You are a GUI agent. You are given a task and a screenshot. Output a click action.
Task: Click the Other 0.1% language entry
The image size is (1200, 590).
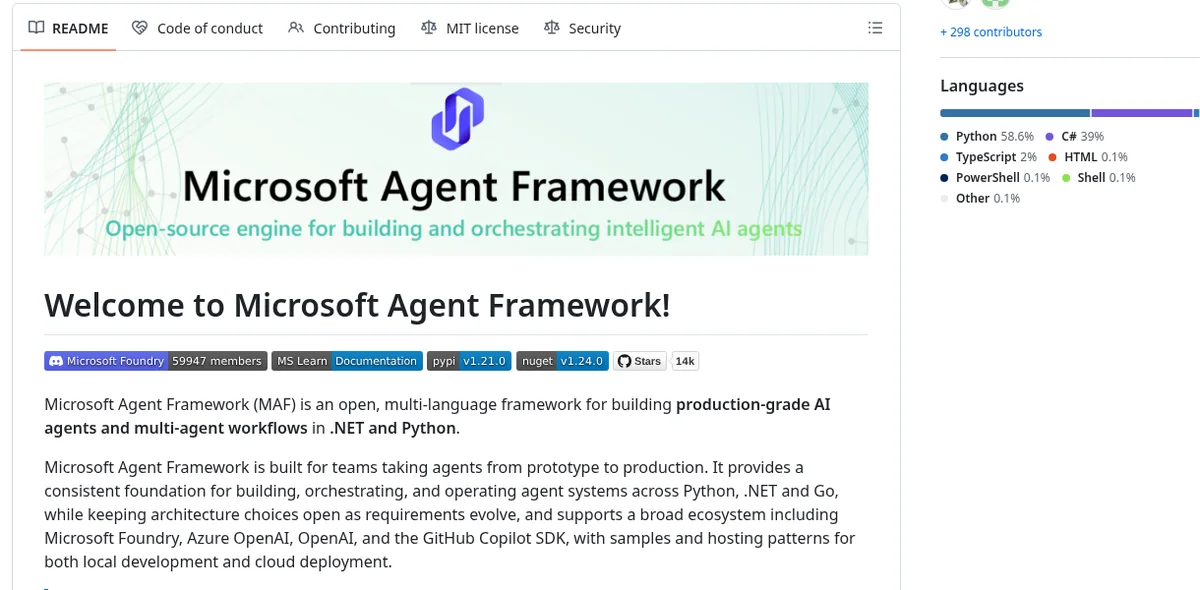point(980,198)
